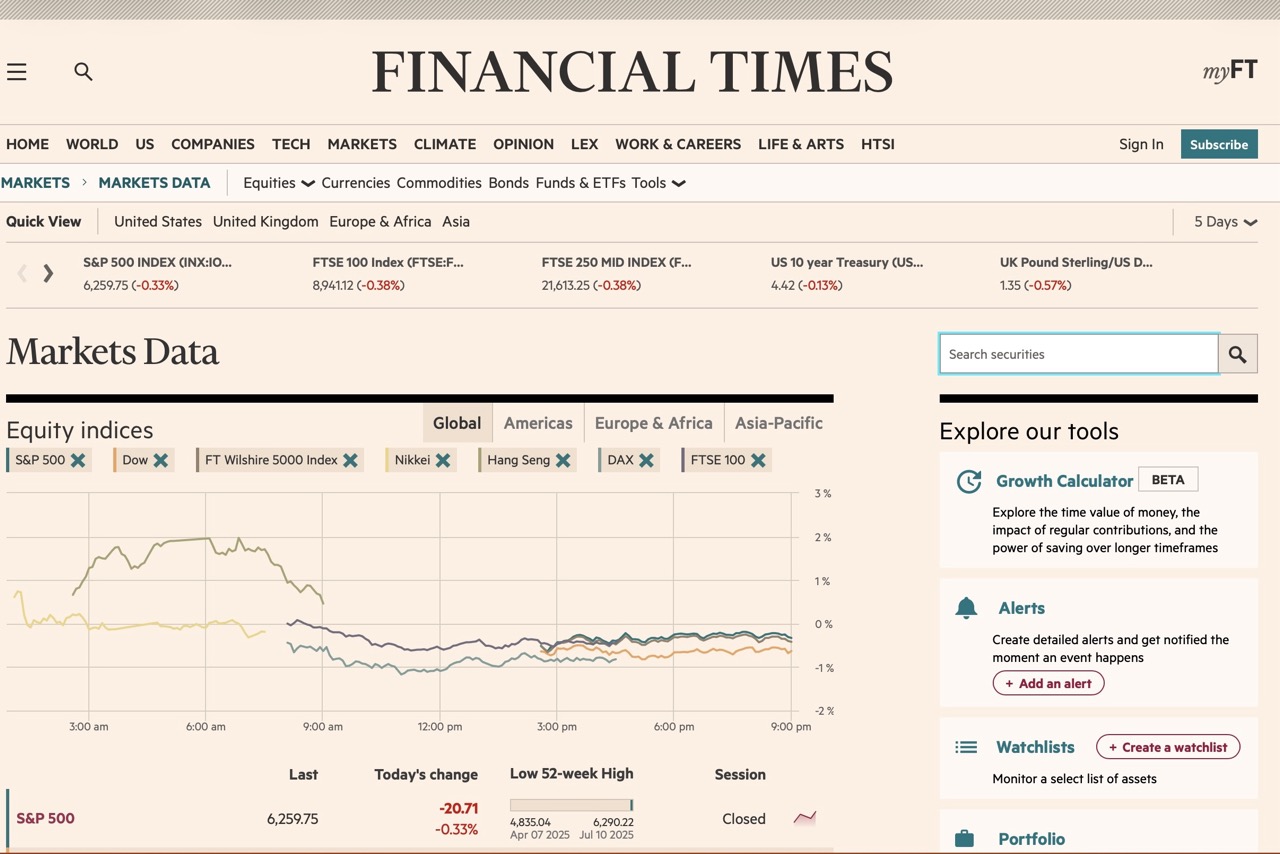Viewport: 1280px width, 854px height.
Task: Click the Subscribe button
Action: pos(1219,144)
